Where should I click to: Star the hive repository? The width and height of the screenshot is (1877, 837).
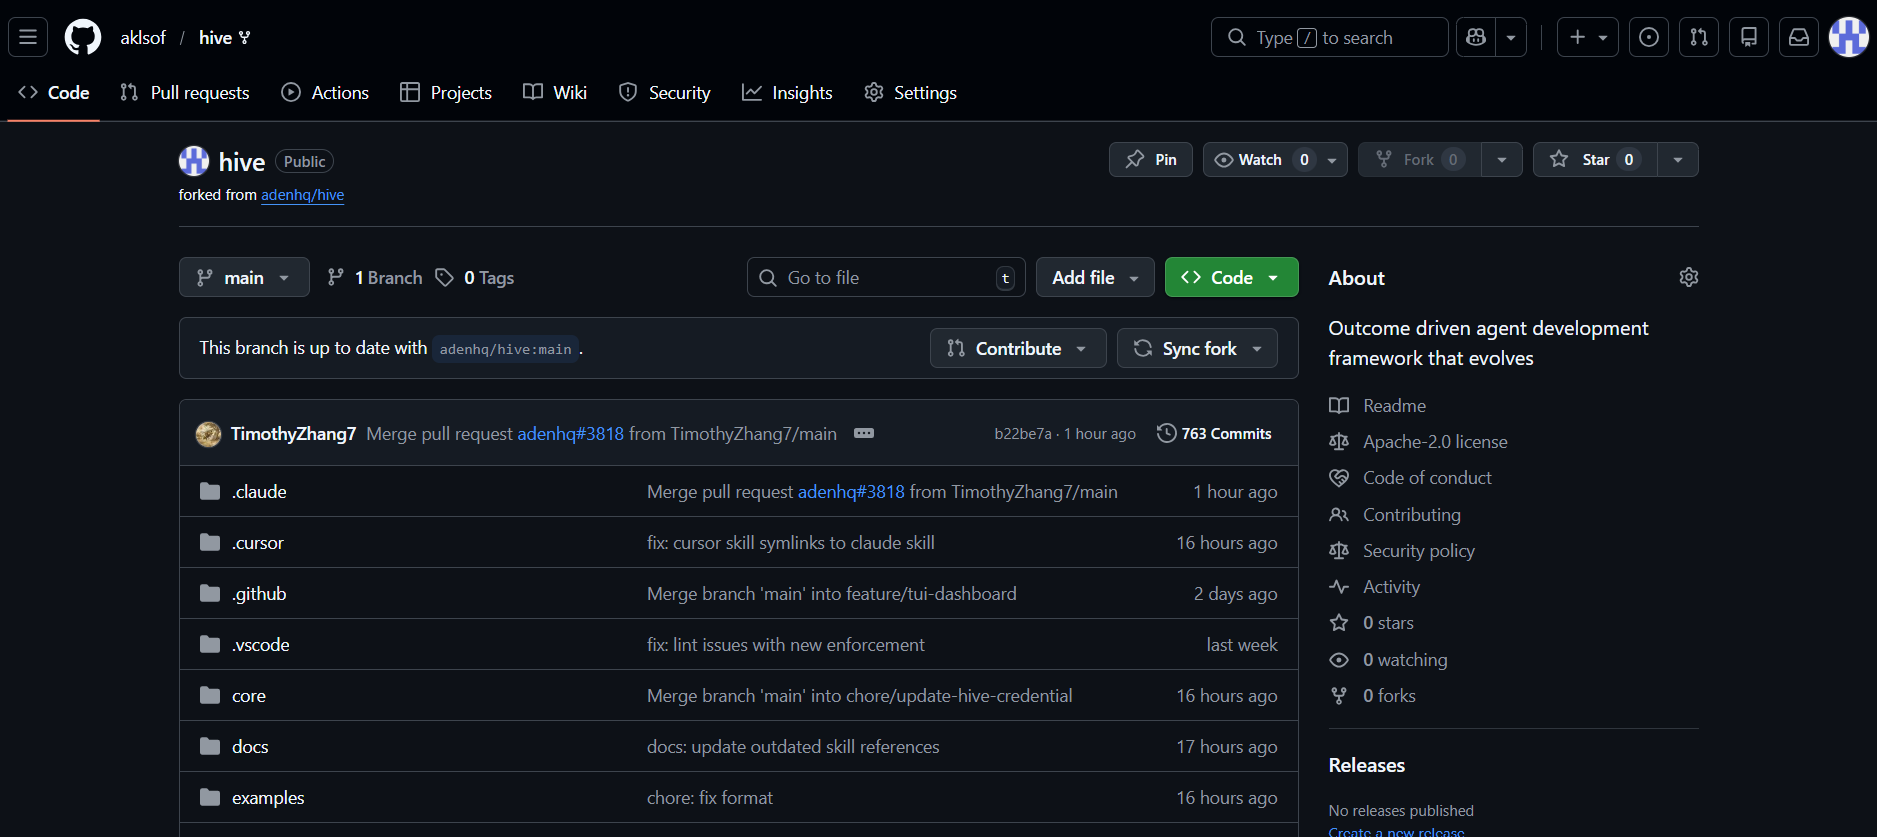(1595, 160)
